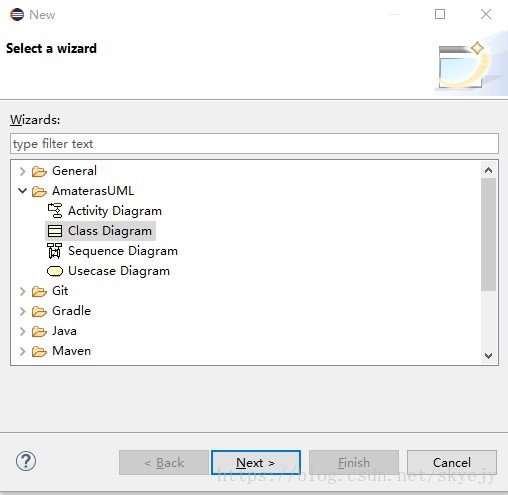Collapse the AmaterasUML category
508x495 pixels.
click(x=22, y=191)
